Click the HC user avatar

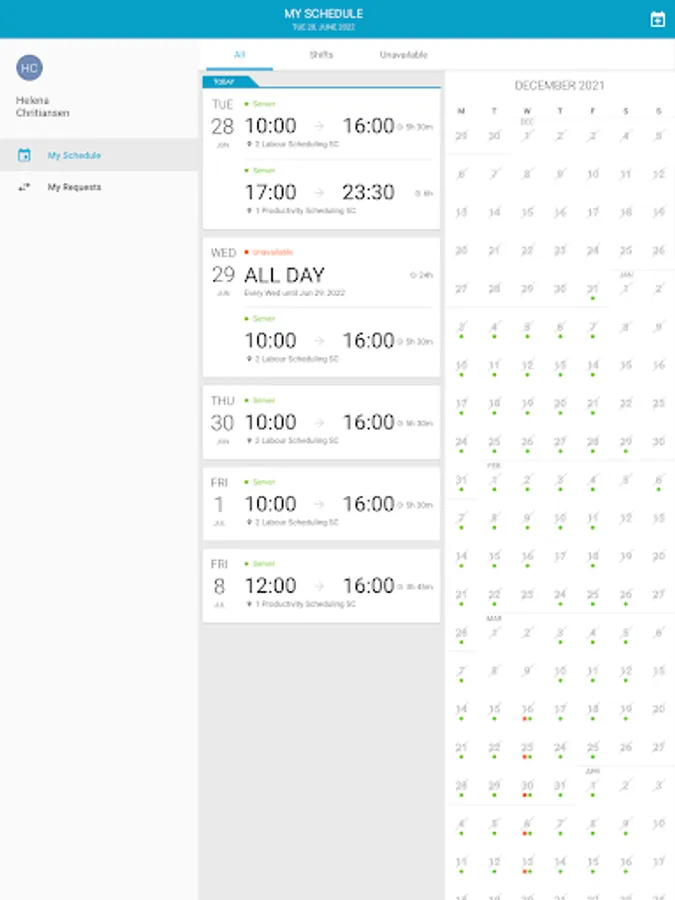(x=29, y=68)
